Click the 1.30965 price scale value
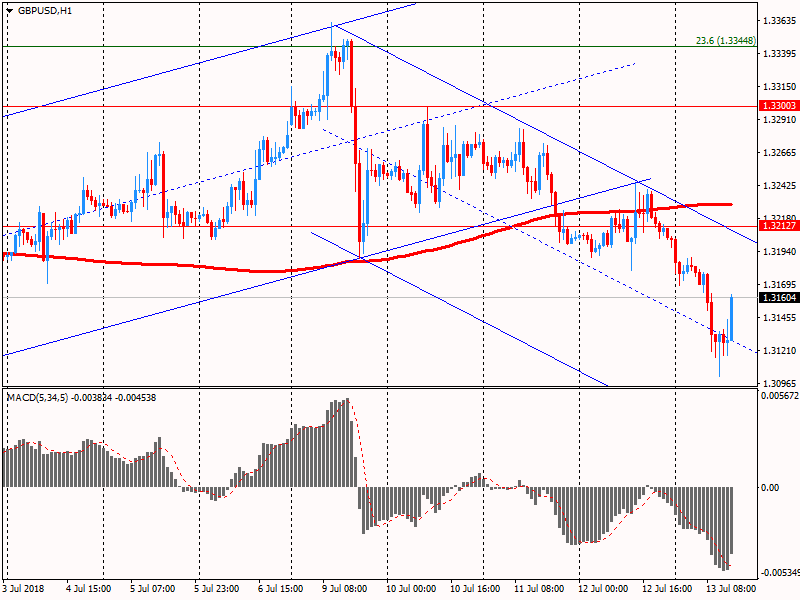 (x=778, y=383)
